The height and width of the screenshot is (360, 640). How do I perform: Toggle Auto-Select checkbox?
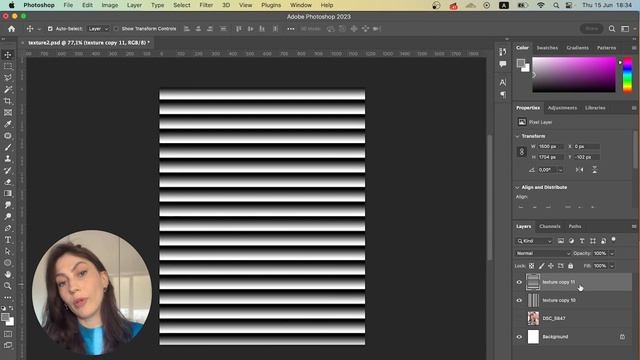point(50,29)
